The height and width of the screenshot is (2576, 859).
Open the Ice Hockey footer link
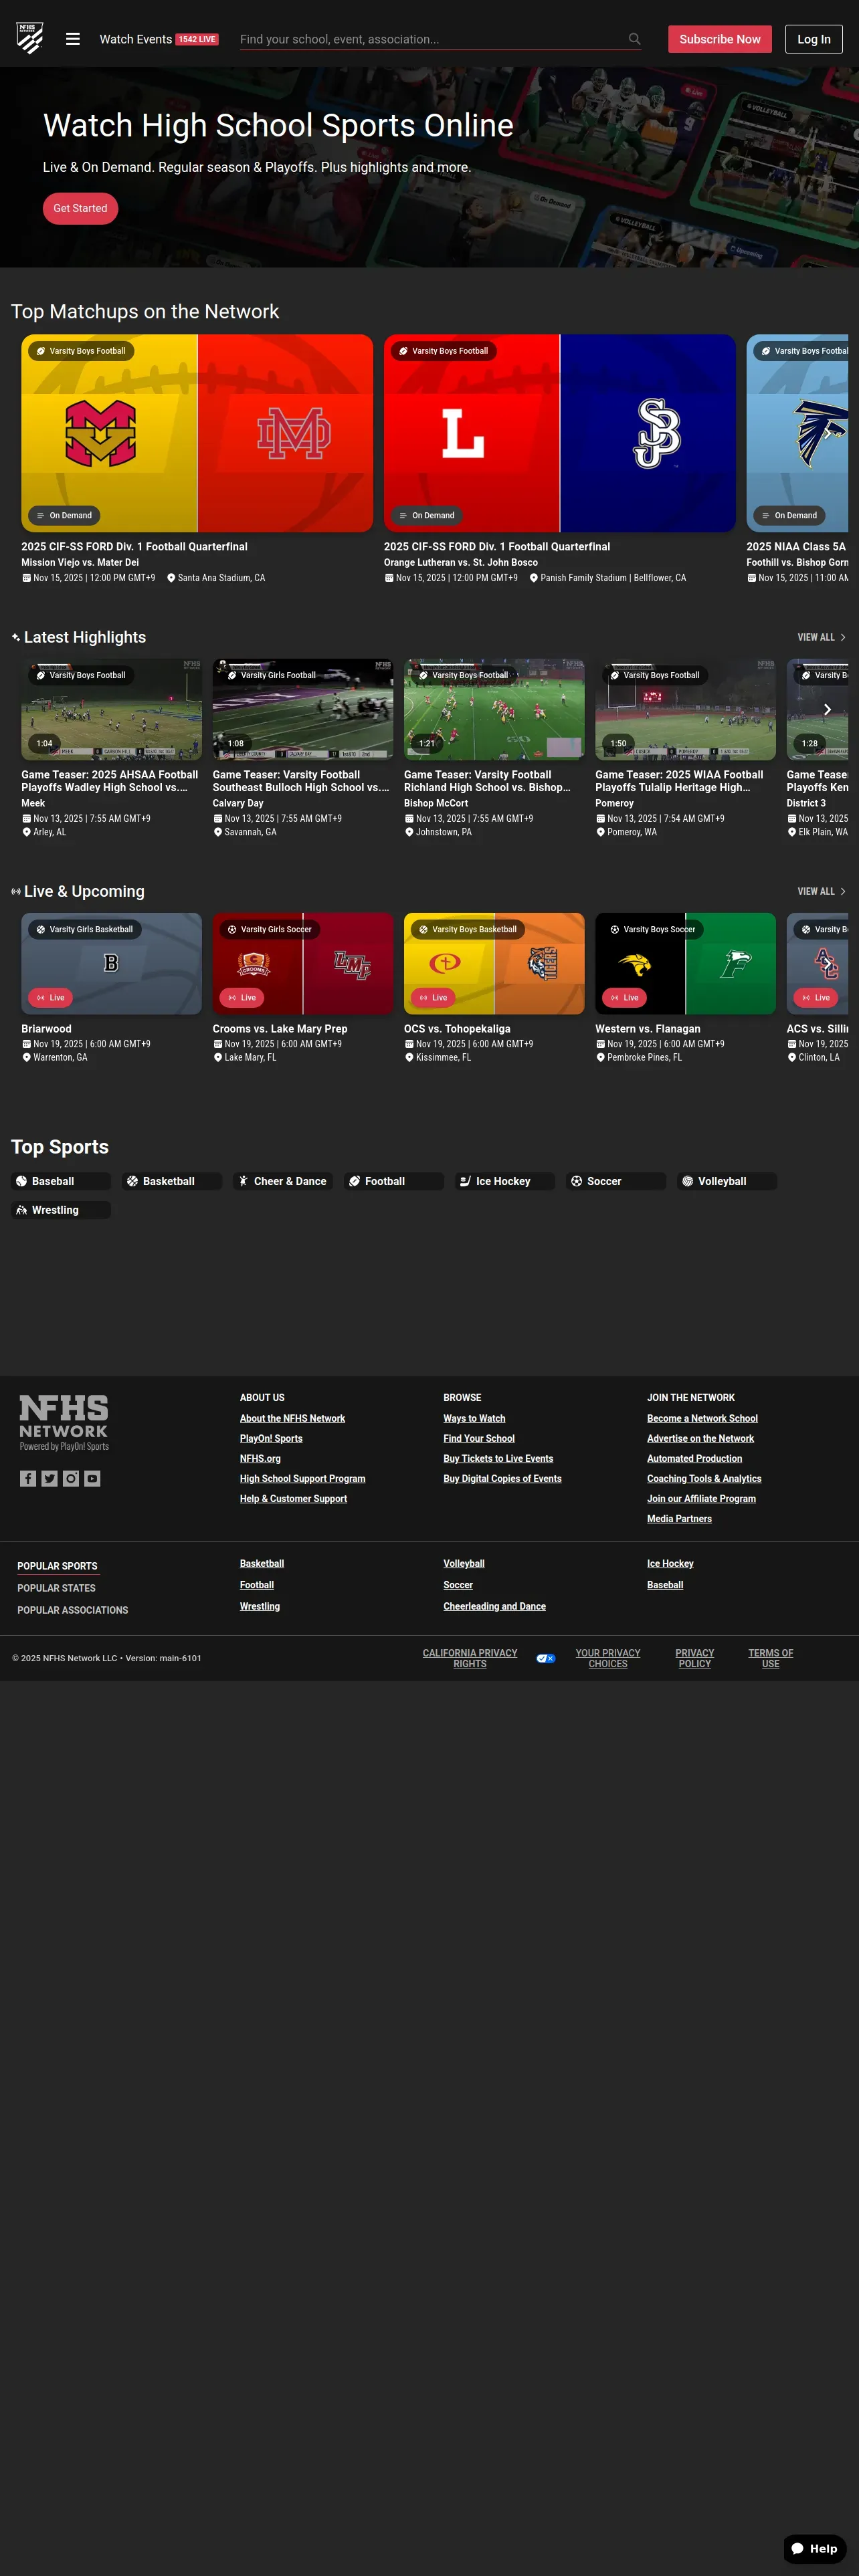click(x=670, y=1563)
